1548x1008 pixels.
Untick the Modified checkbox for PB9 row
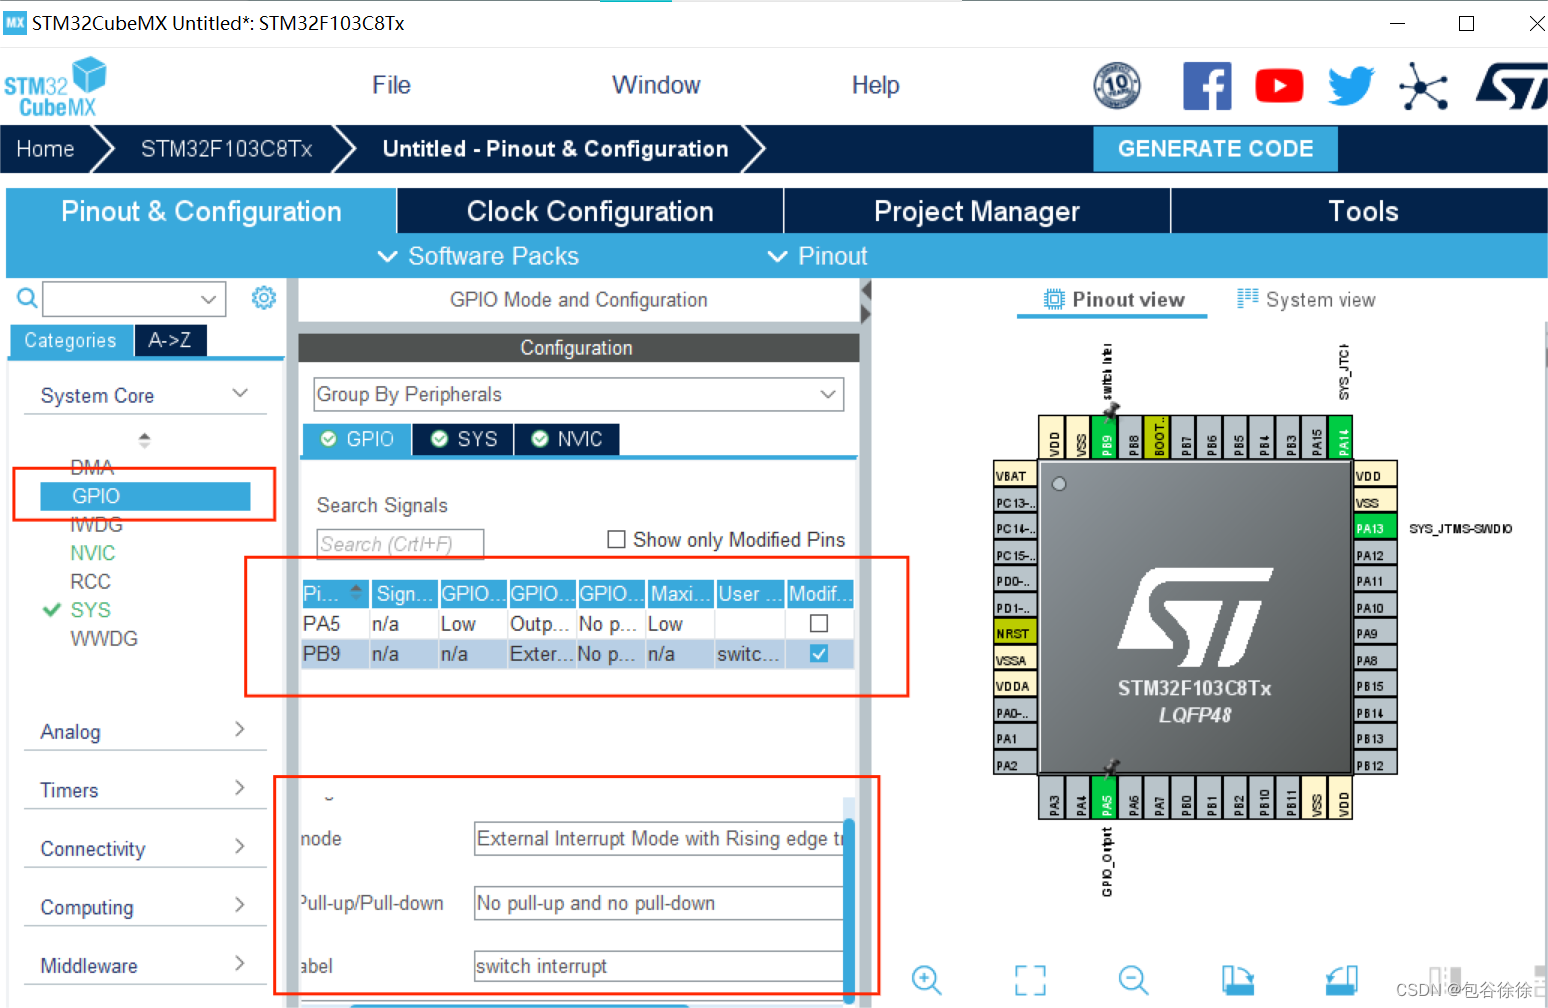coord(819,653)
